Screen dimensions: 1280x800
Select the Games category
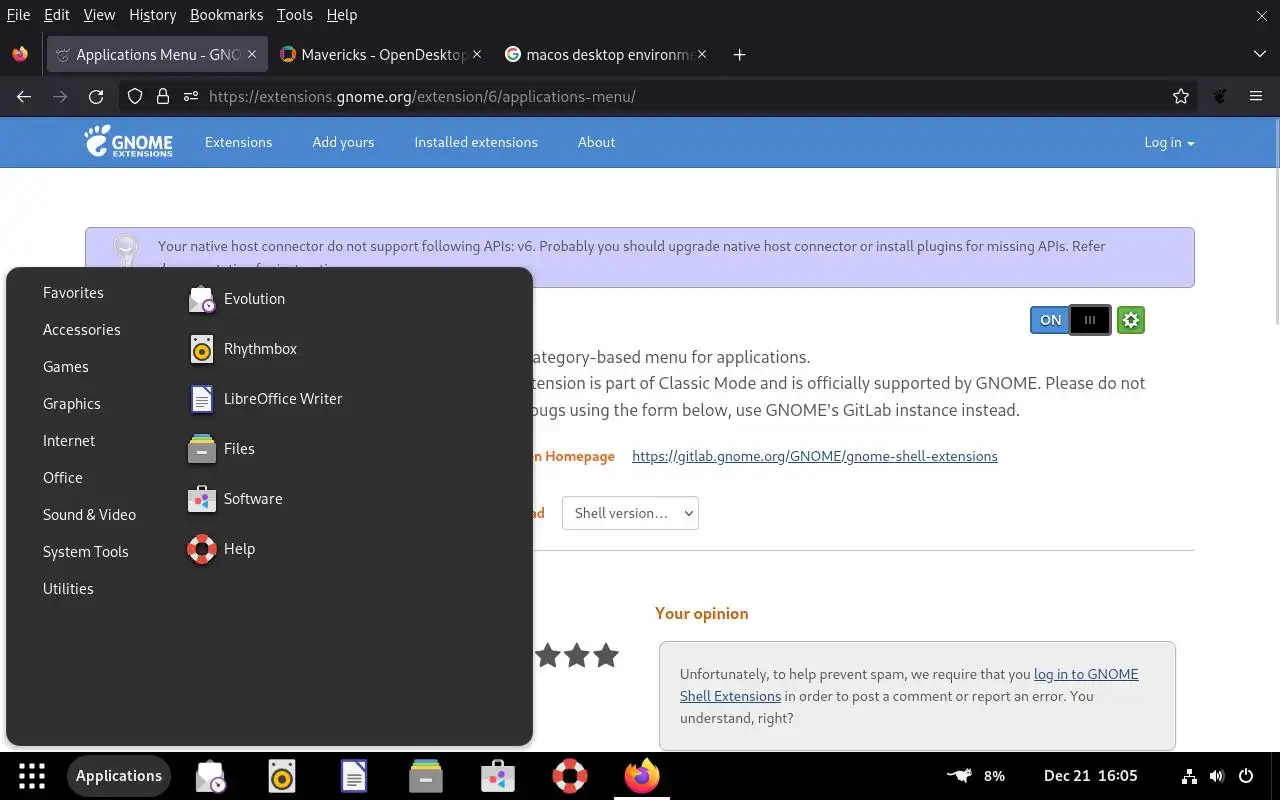pyautogui.click(x=66, y=367)
